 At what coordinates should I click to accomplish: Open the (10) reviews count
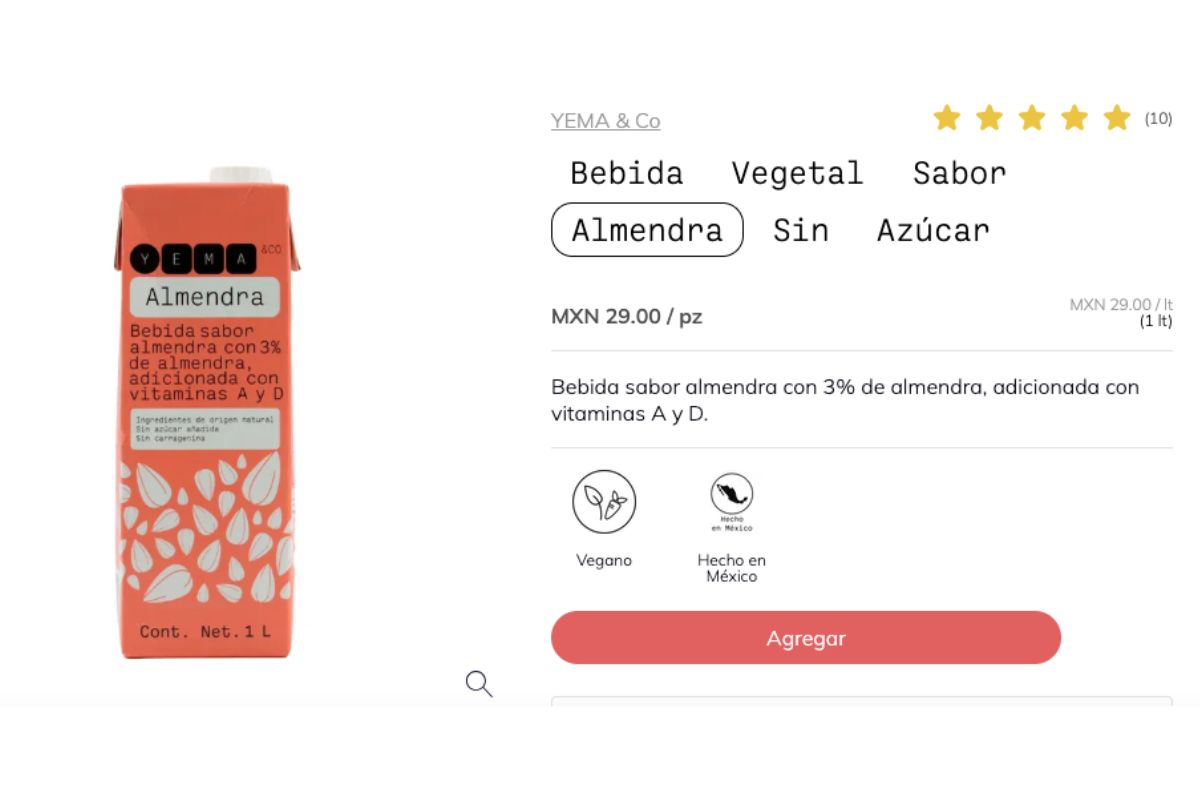point(1158,119)
